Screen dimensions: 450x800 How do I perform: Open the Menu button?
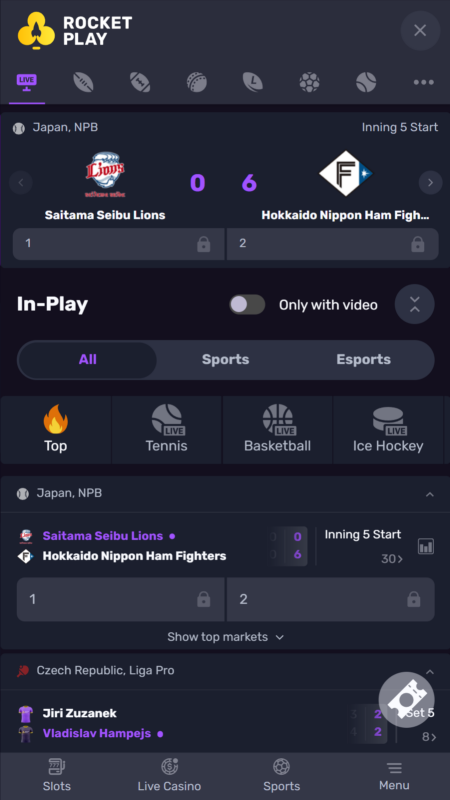click(394, 775)
